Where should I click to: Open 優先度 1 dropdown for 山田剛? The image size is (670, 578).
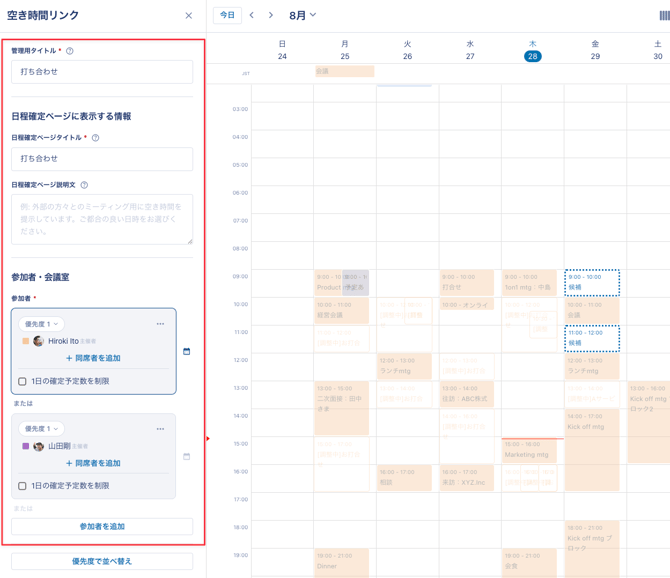click(41, 429)
